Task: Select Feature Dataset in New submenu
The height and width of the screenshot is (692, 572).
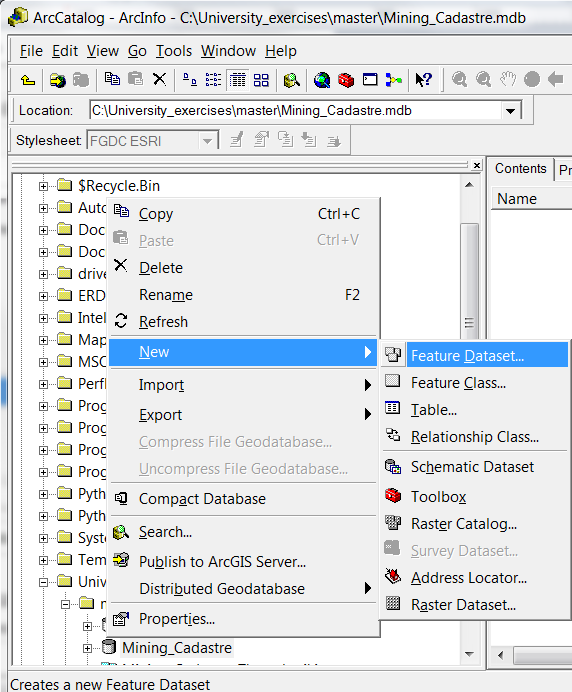Action: coord(475,356)
